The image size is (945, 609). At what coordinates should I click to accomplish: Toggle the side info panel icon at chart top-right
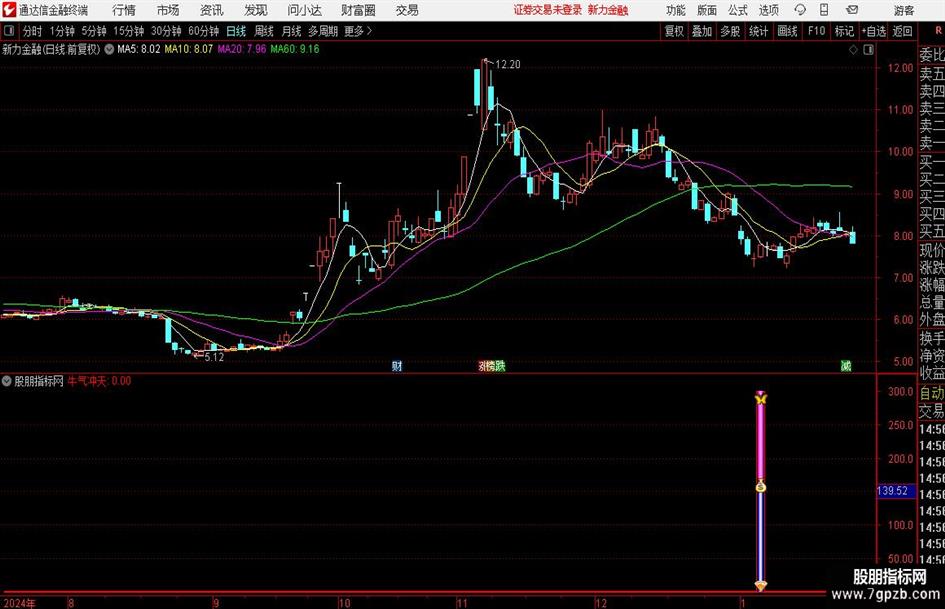click(868, 50)
